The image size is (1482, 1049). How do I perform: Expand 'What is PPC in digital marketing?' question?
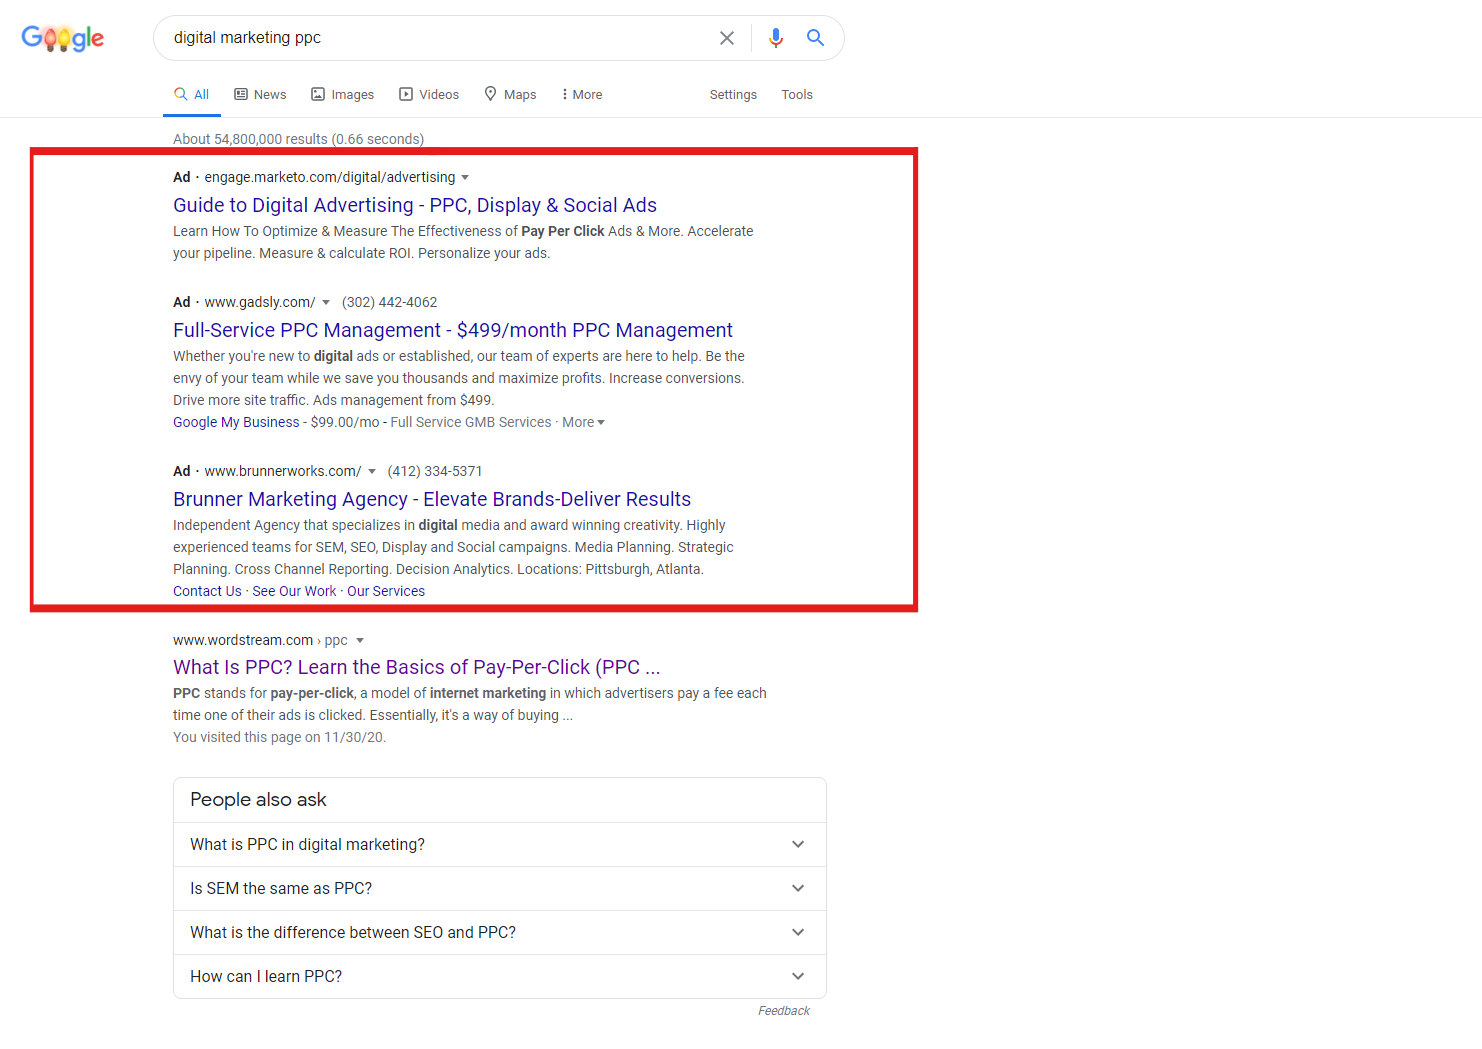click(500, 844)
